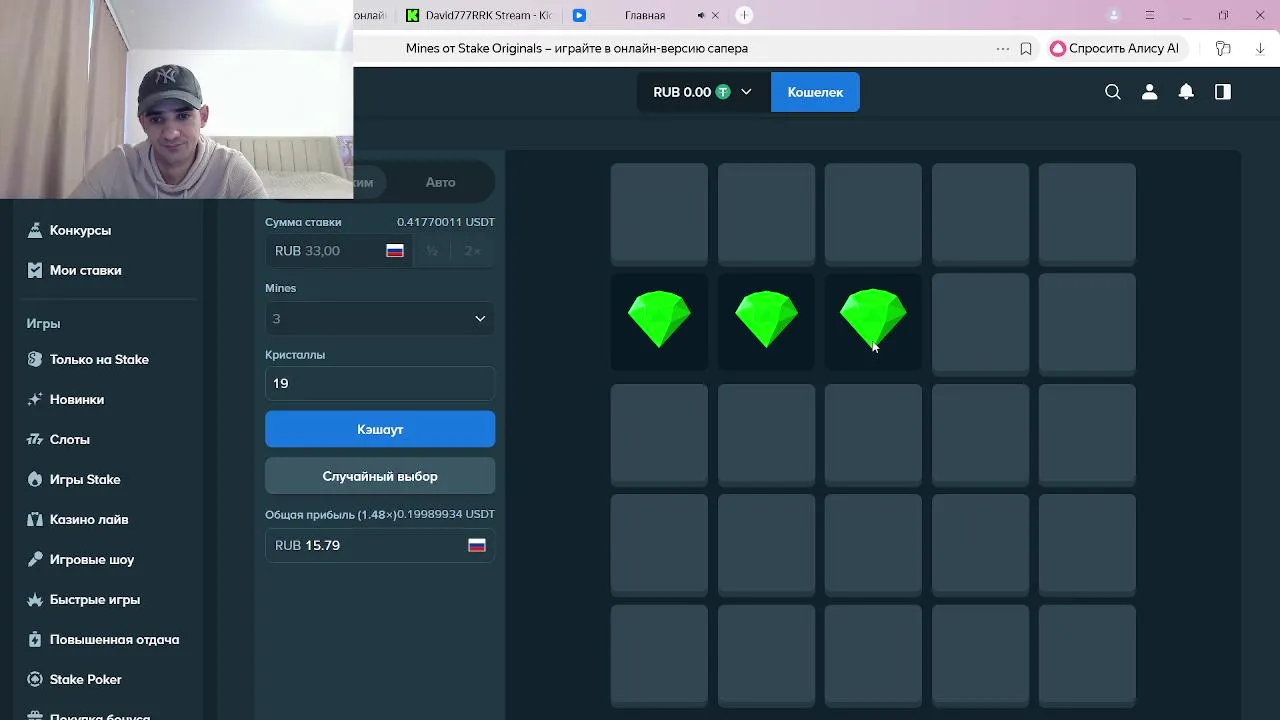Expand the RUB balance currency dropdown
The image size is (1280, 720).
tap(746, 92)
